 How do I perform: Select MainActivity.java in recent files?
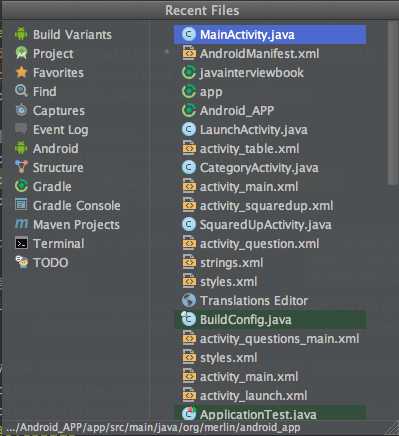pos(270,35)
